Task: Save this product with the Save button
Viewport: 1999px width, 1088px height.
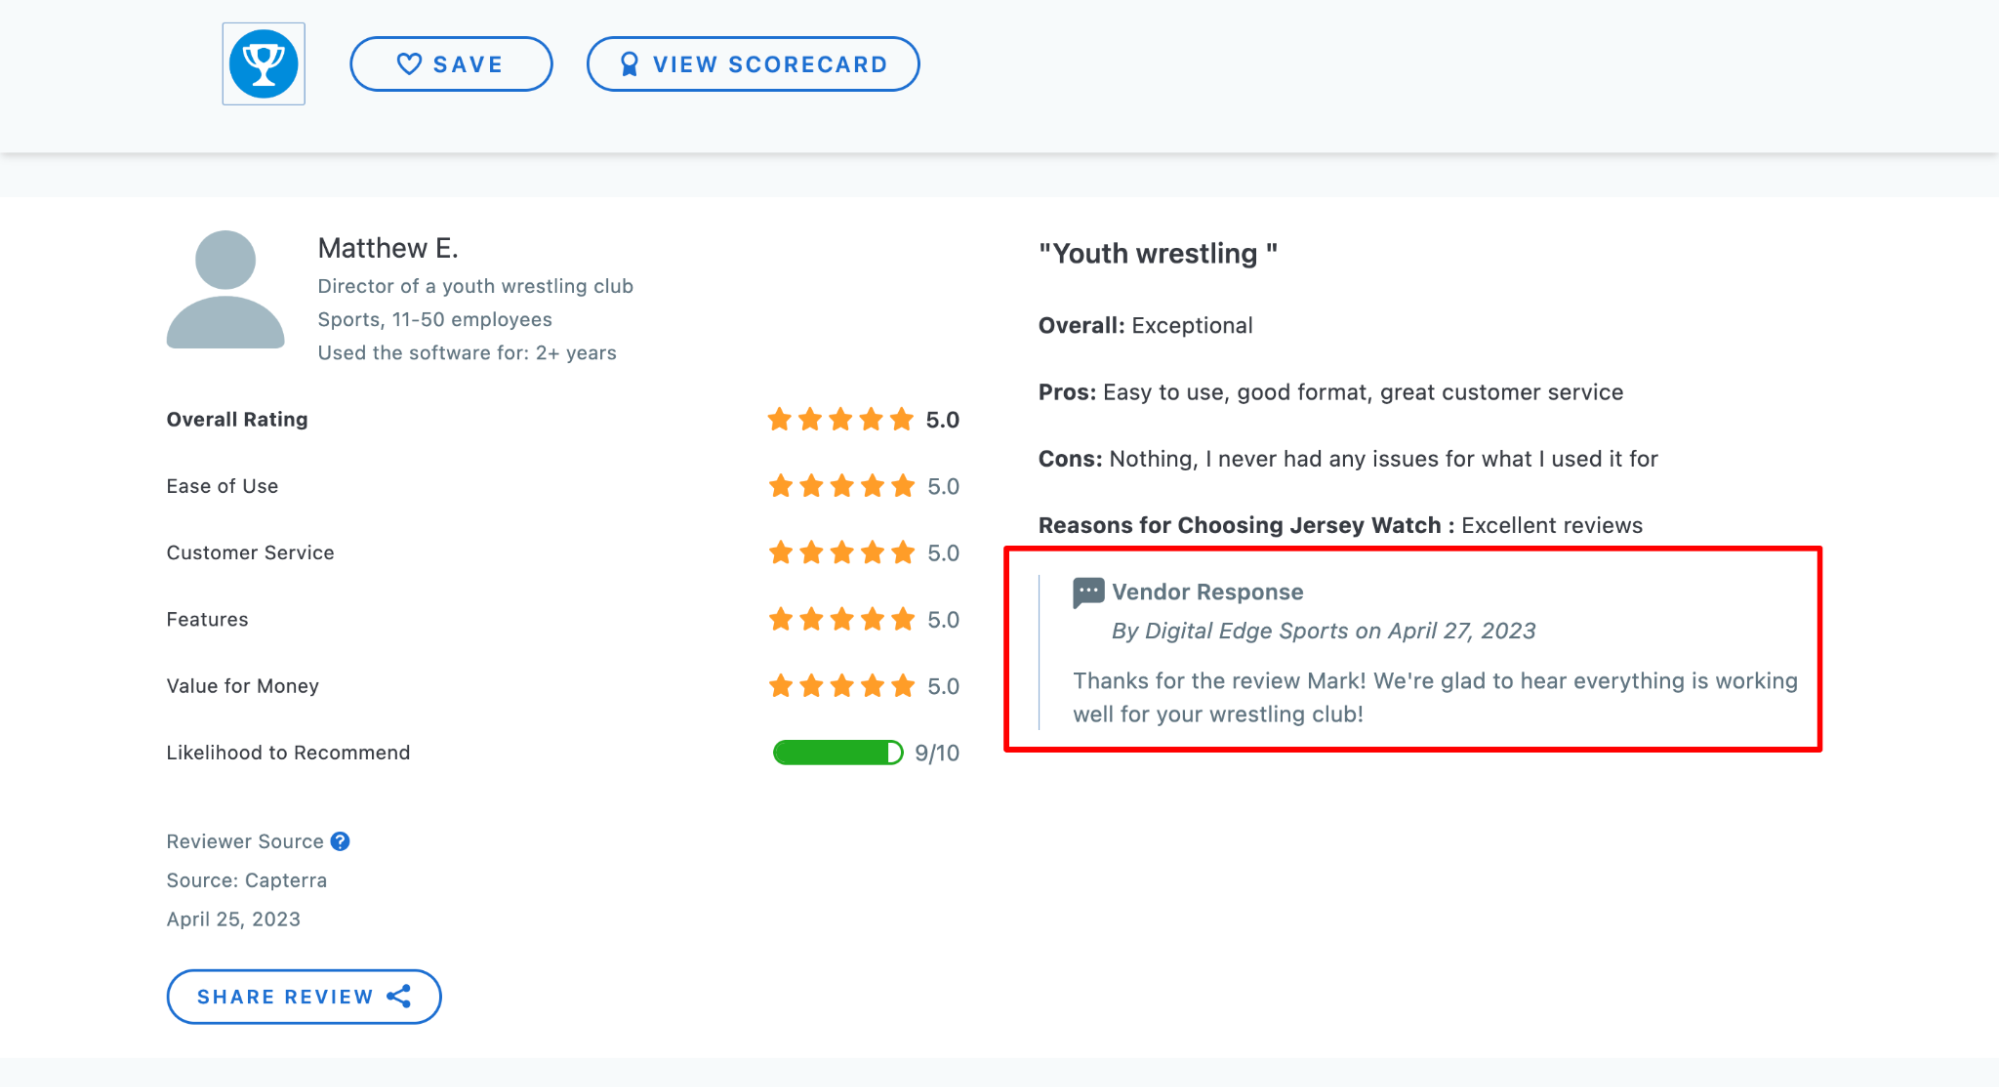Action: pos(451,64)
